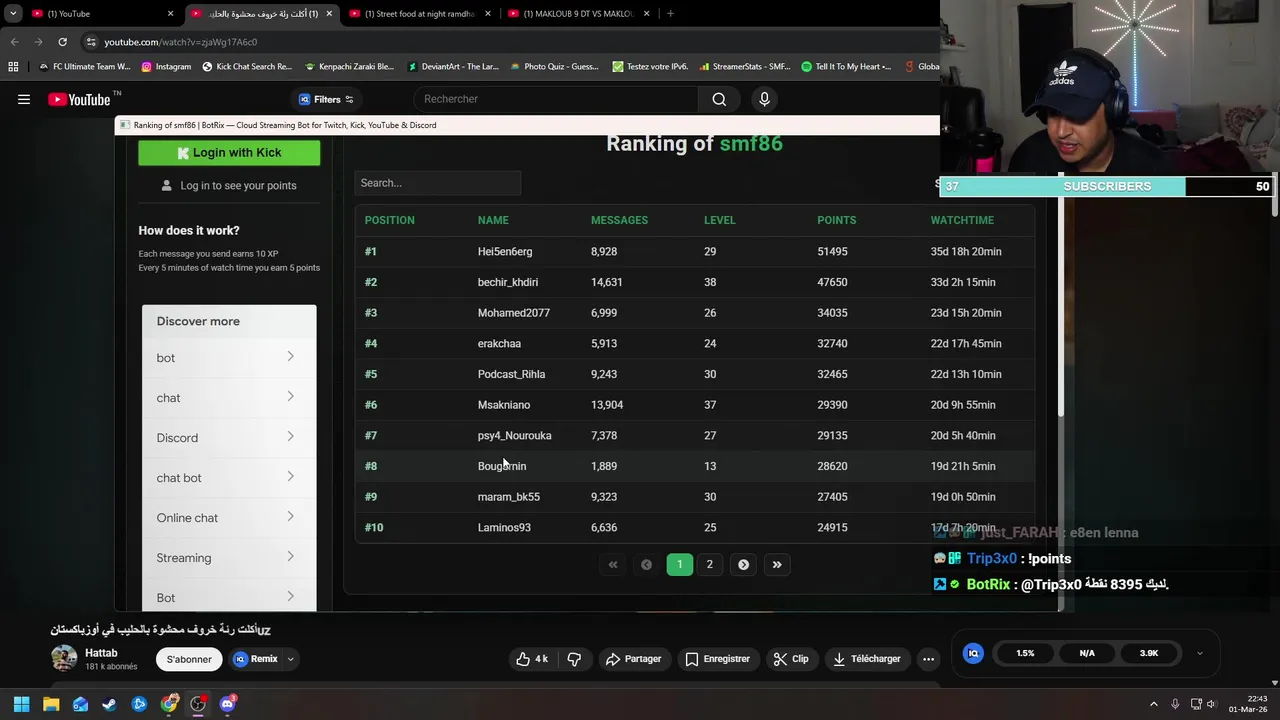The image size is (1280, 720).
Task: Jump to last ranking page
Action: tap(777, 564)
